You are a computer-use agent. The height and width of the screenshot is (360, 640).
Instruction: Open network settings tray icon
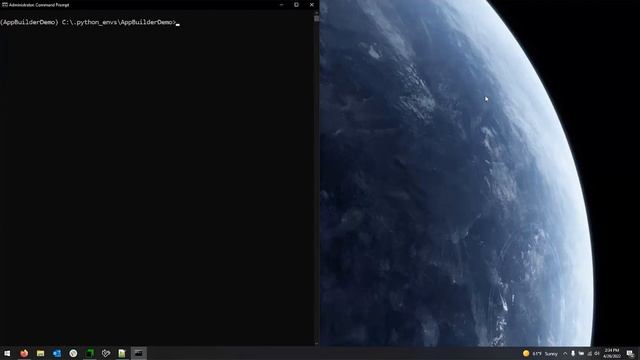tap(589, 353)
